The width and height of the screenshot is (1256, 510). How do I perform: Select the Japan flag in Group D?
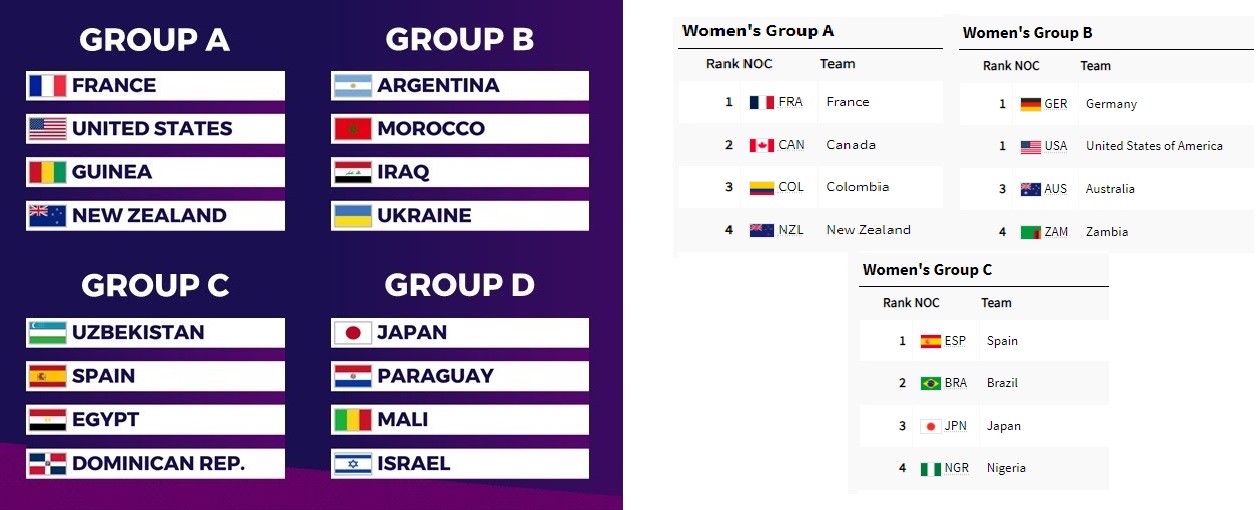tap(353, 333)
